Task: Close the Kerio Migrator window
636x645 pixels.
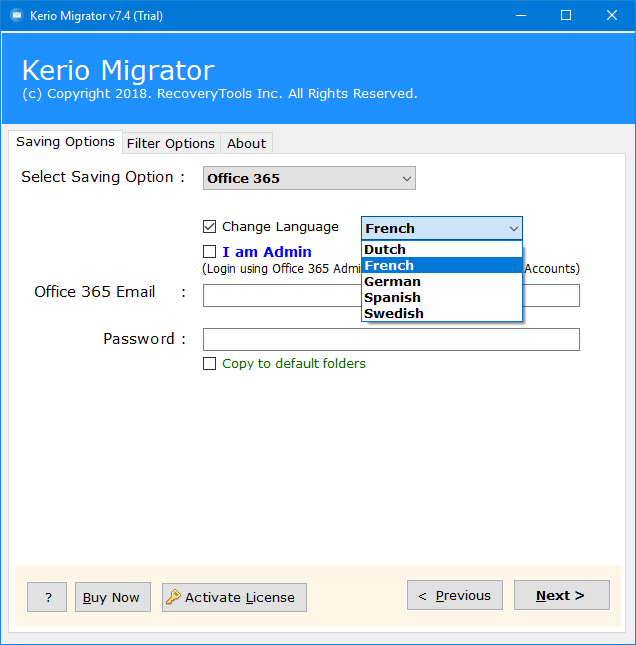Action: coord(612,16)
